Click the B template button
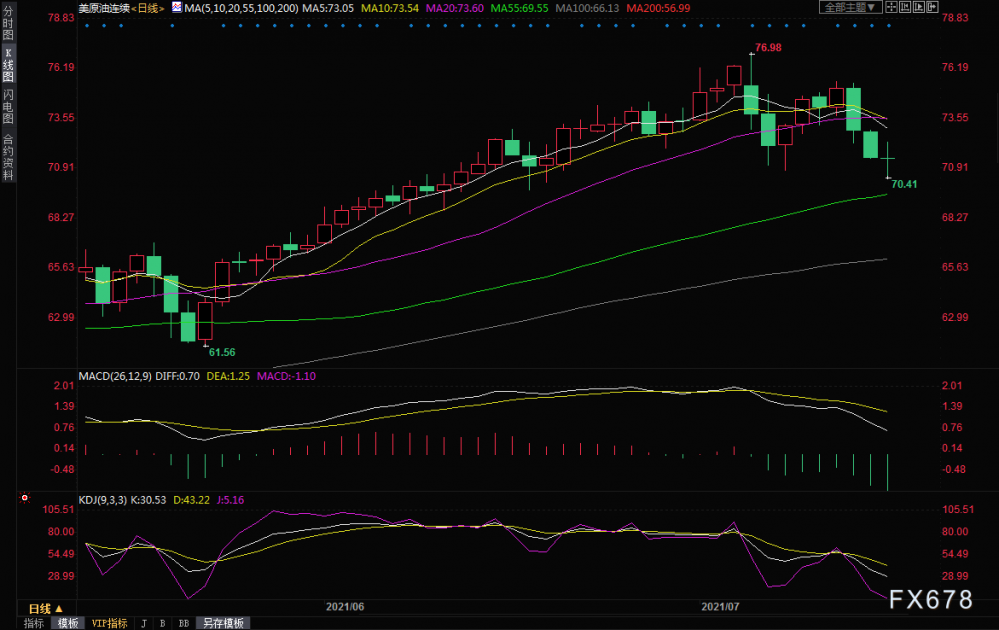This screenshot has height=630, width=999. pyautogui.click(x=163, y=623)
